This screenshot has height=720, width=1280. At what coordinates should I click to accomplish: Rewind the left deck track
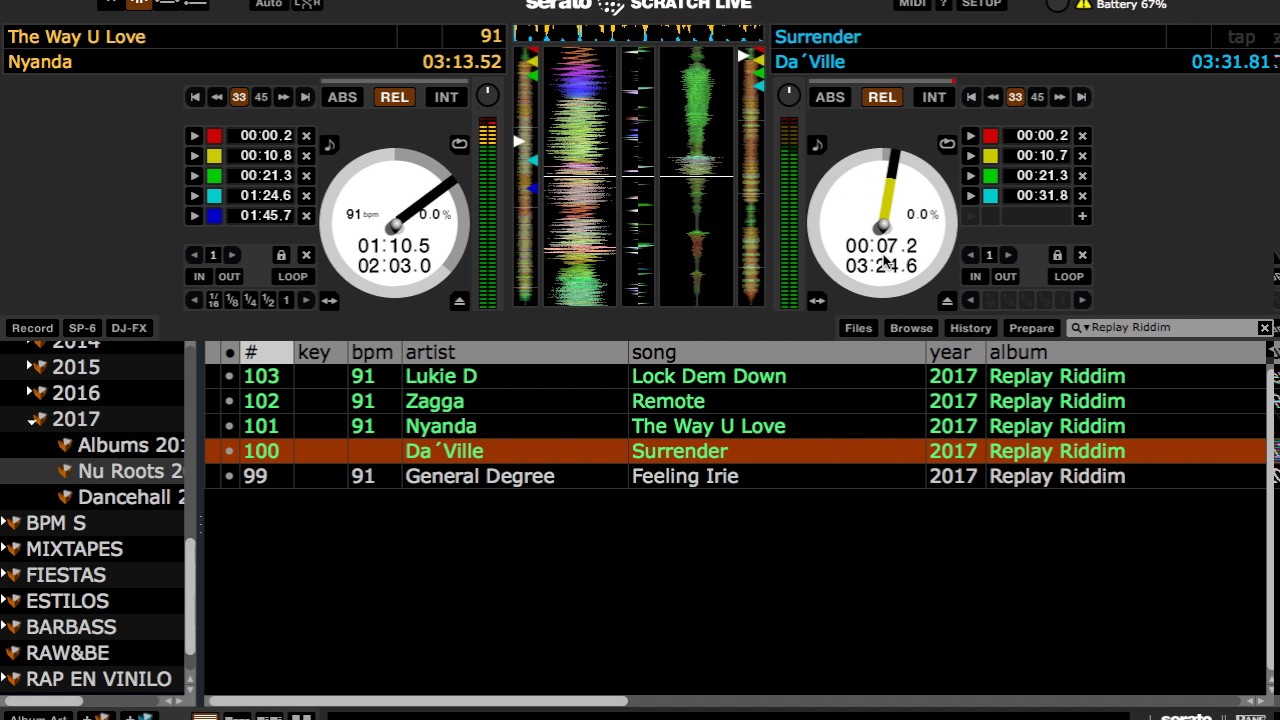217,97
